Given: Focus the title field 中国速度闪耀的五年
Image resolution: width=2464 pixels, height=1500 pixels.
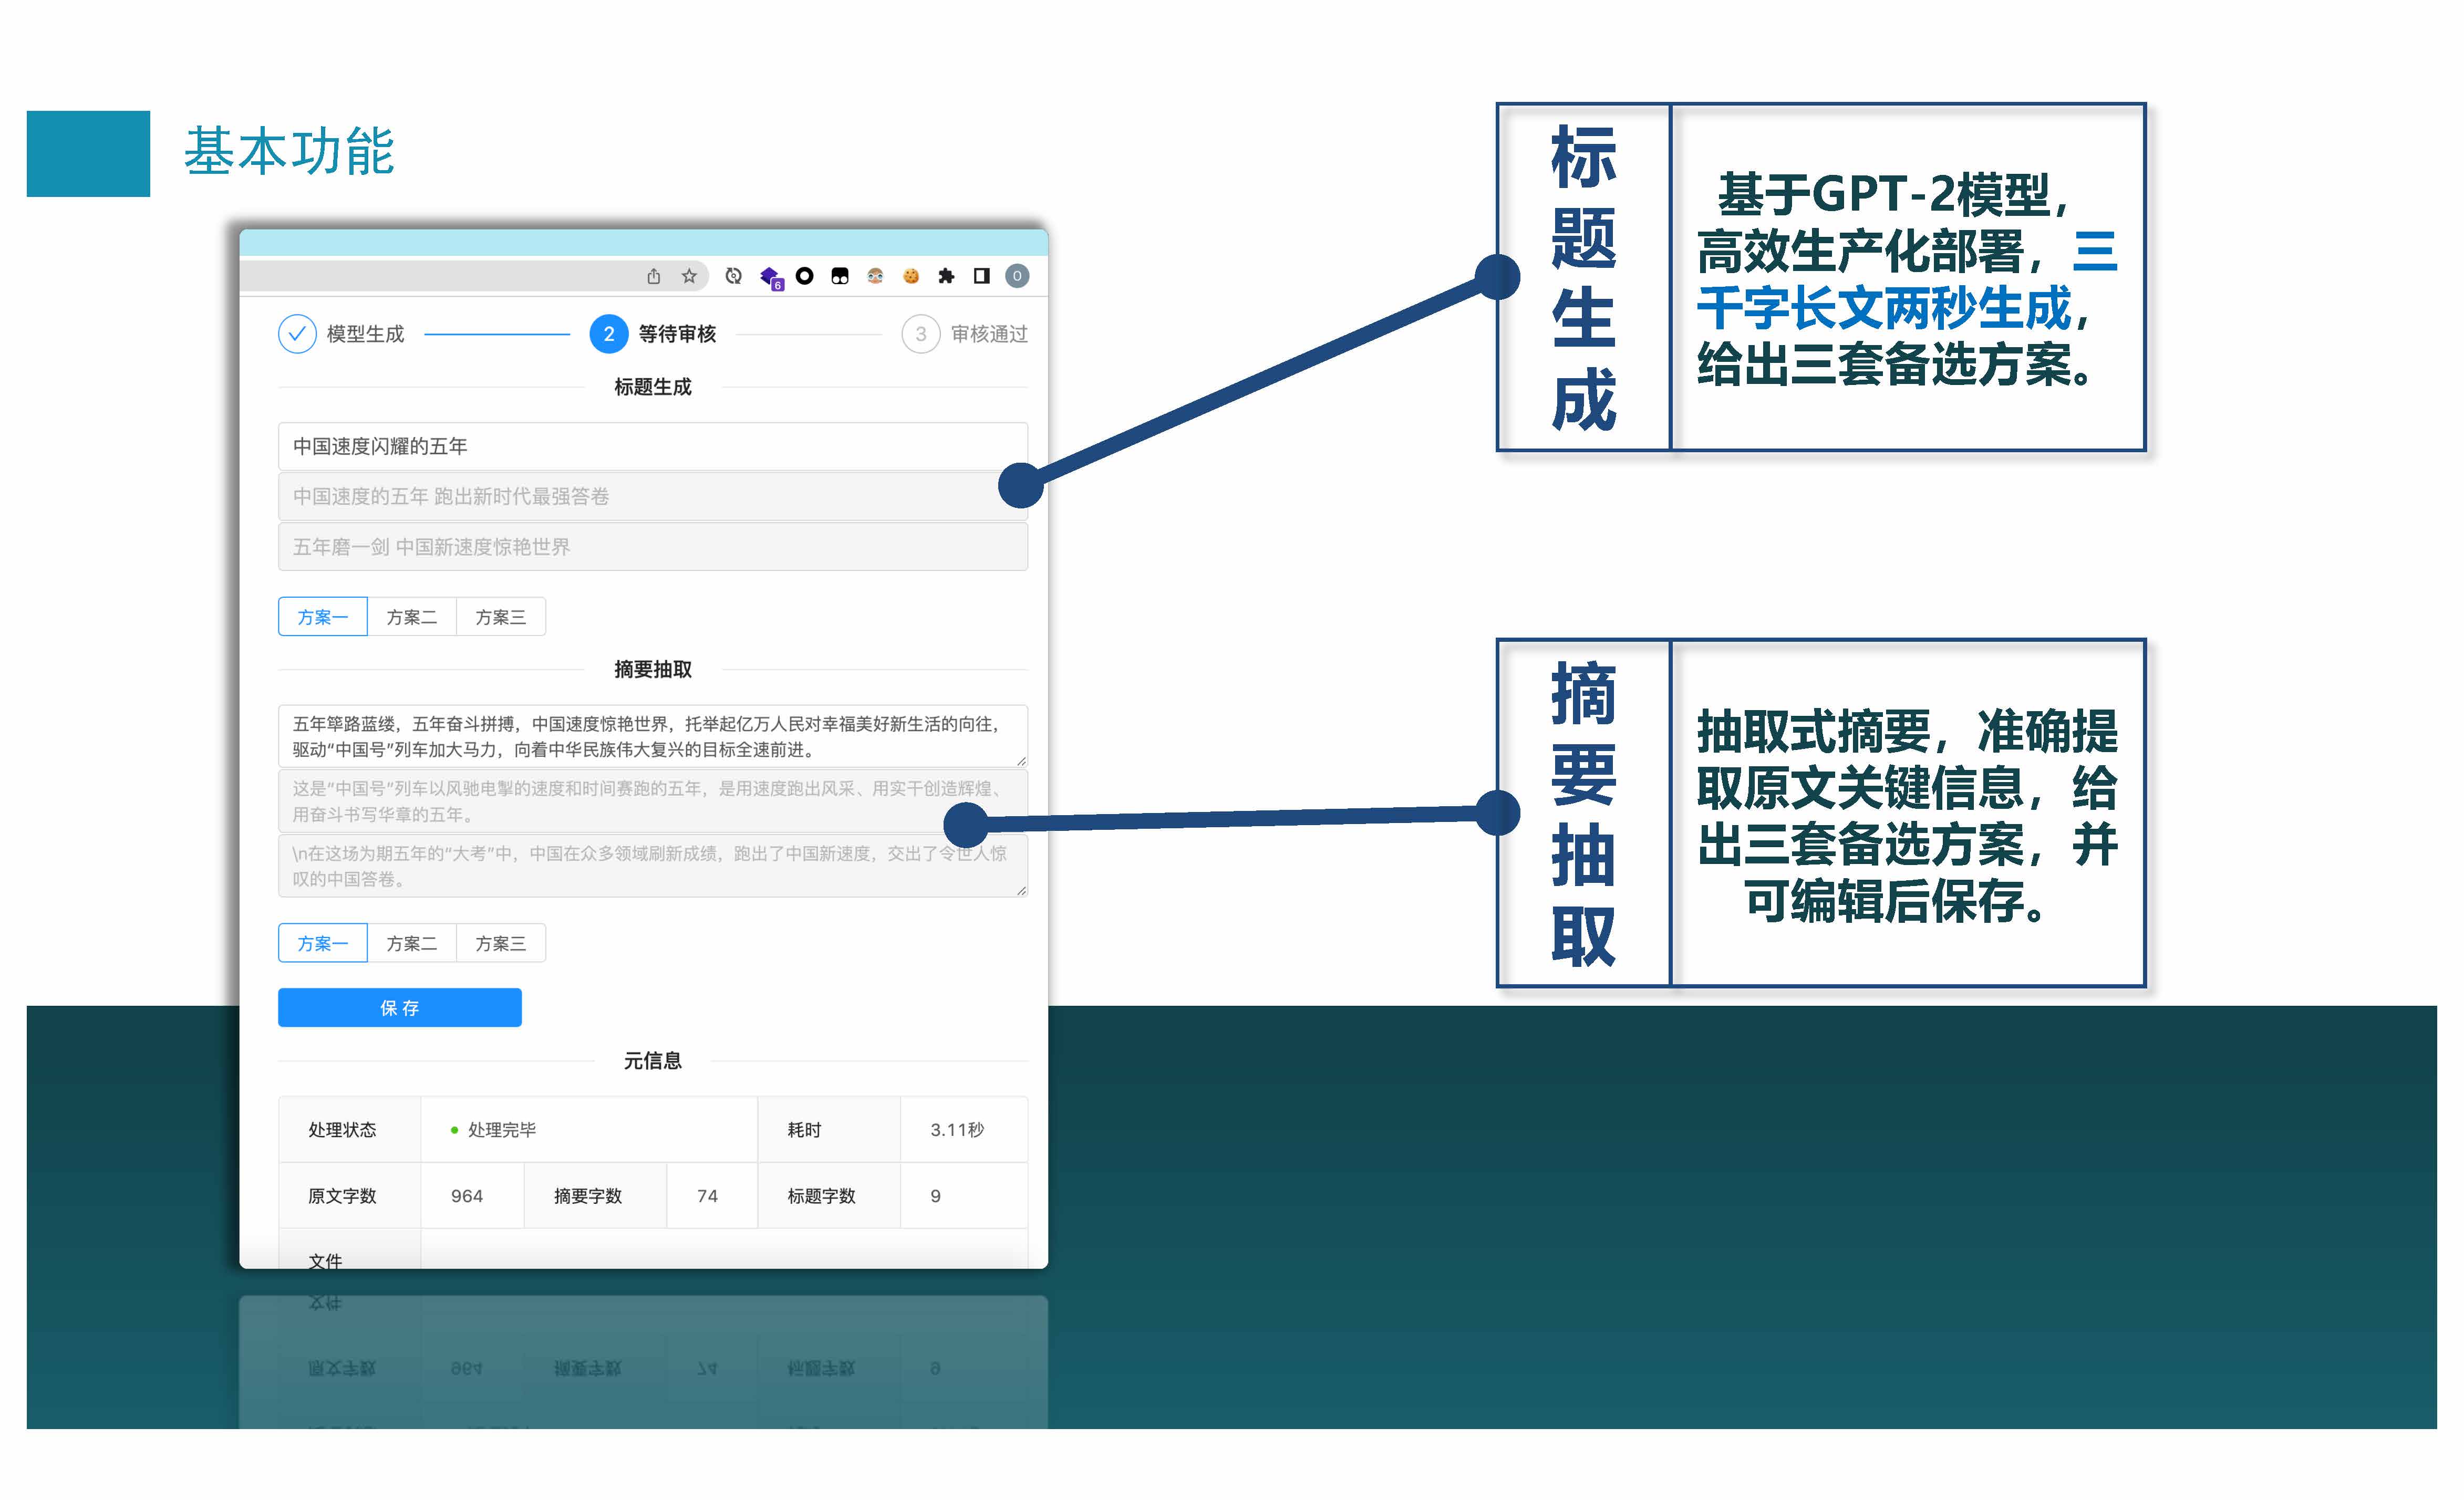Looking at the screenshot, I should [x=653, y=446].
